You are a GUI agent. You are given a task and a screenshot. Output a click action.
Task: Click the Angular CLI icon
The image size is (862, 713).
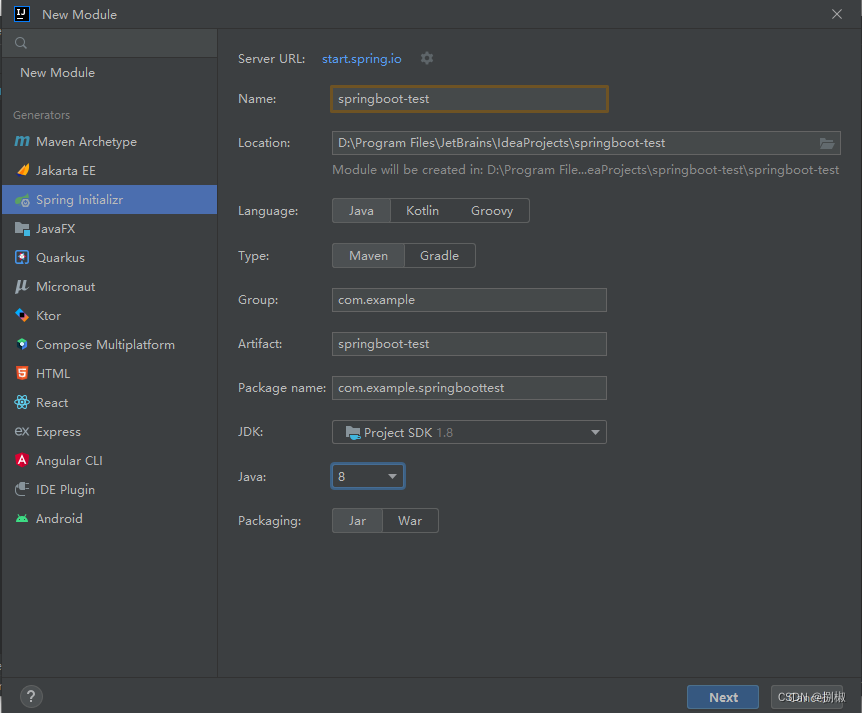(x=22, y=460)
